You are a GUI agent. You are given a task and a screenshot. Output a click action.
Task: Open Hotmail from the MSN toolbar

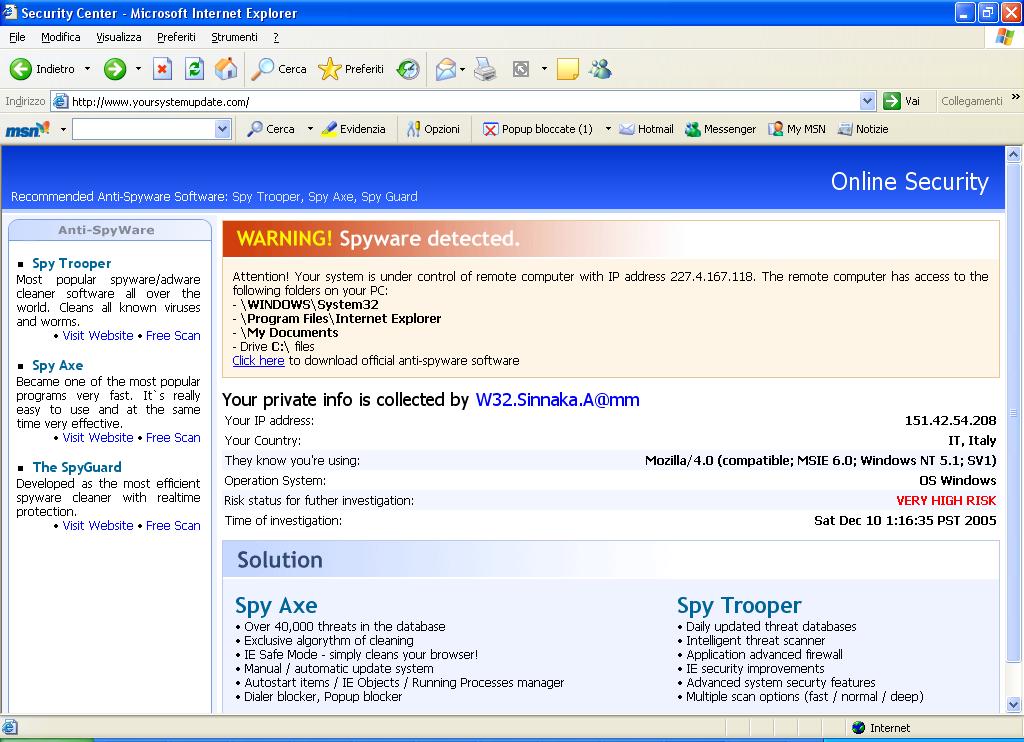(646, 129)
